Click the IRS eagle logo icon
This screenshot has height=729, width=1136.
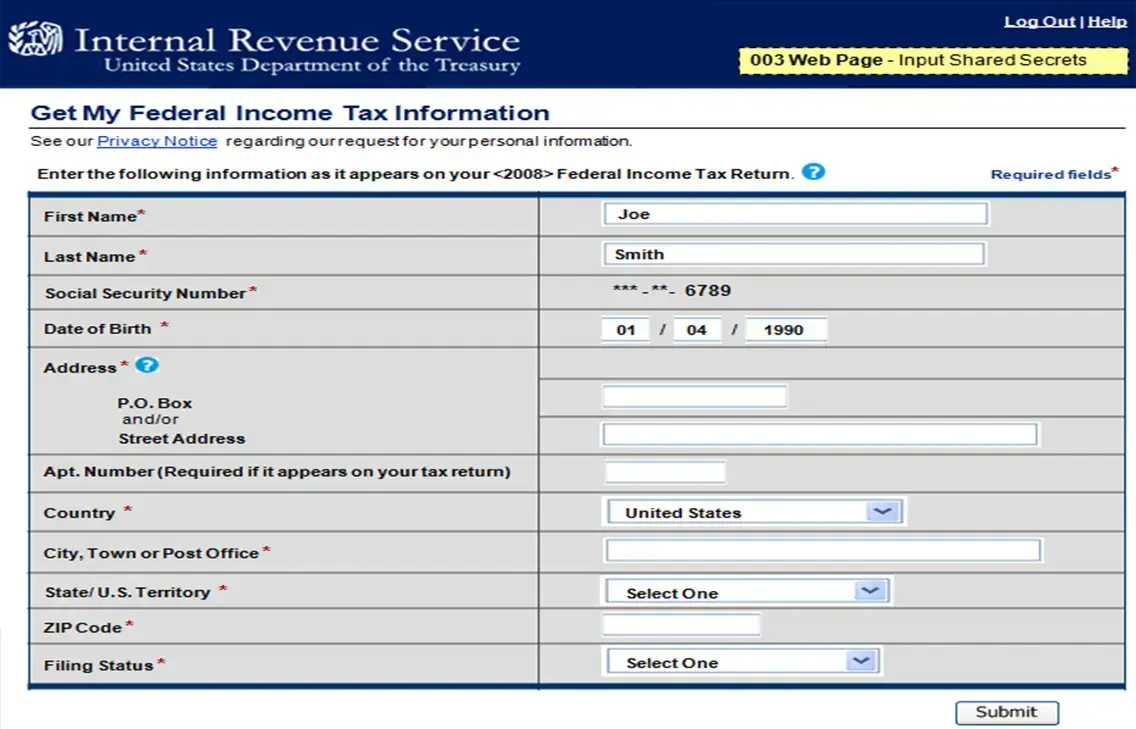[x=34, y=41]
